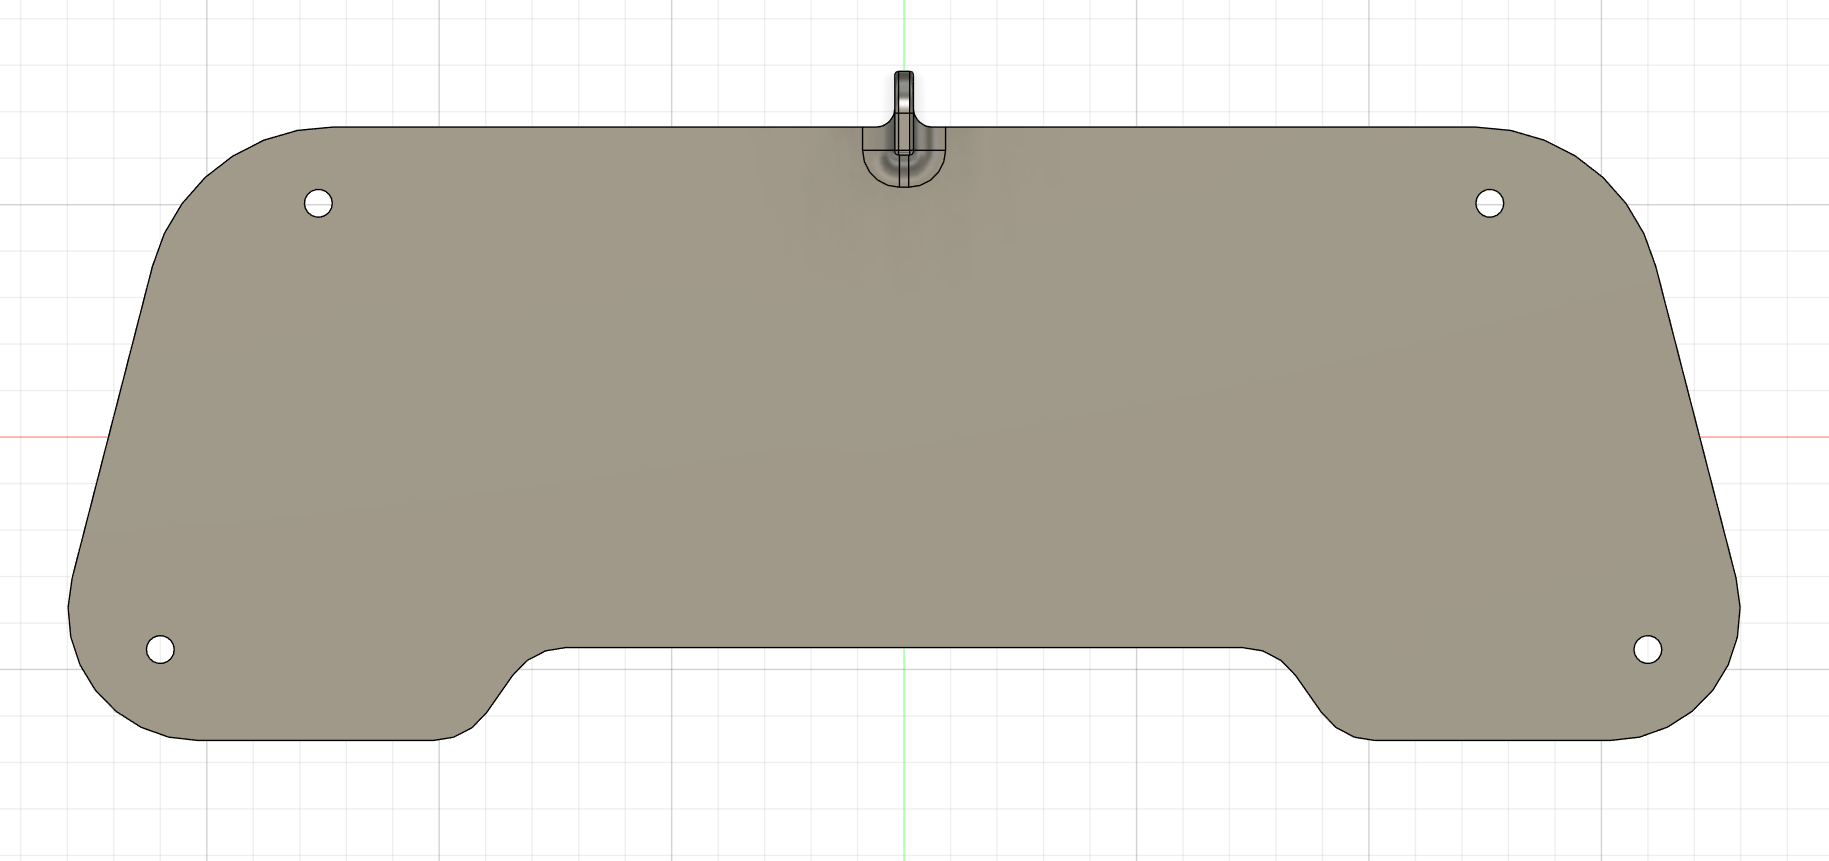Select the lower-right mounting hole
The width and height of the screenshot is (1829, 861).
click(1647, 649)
